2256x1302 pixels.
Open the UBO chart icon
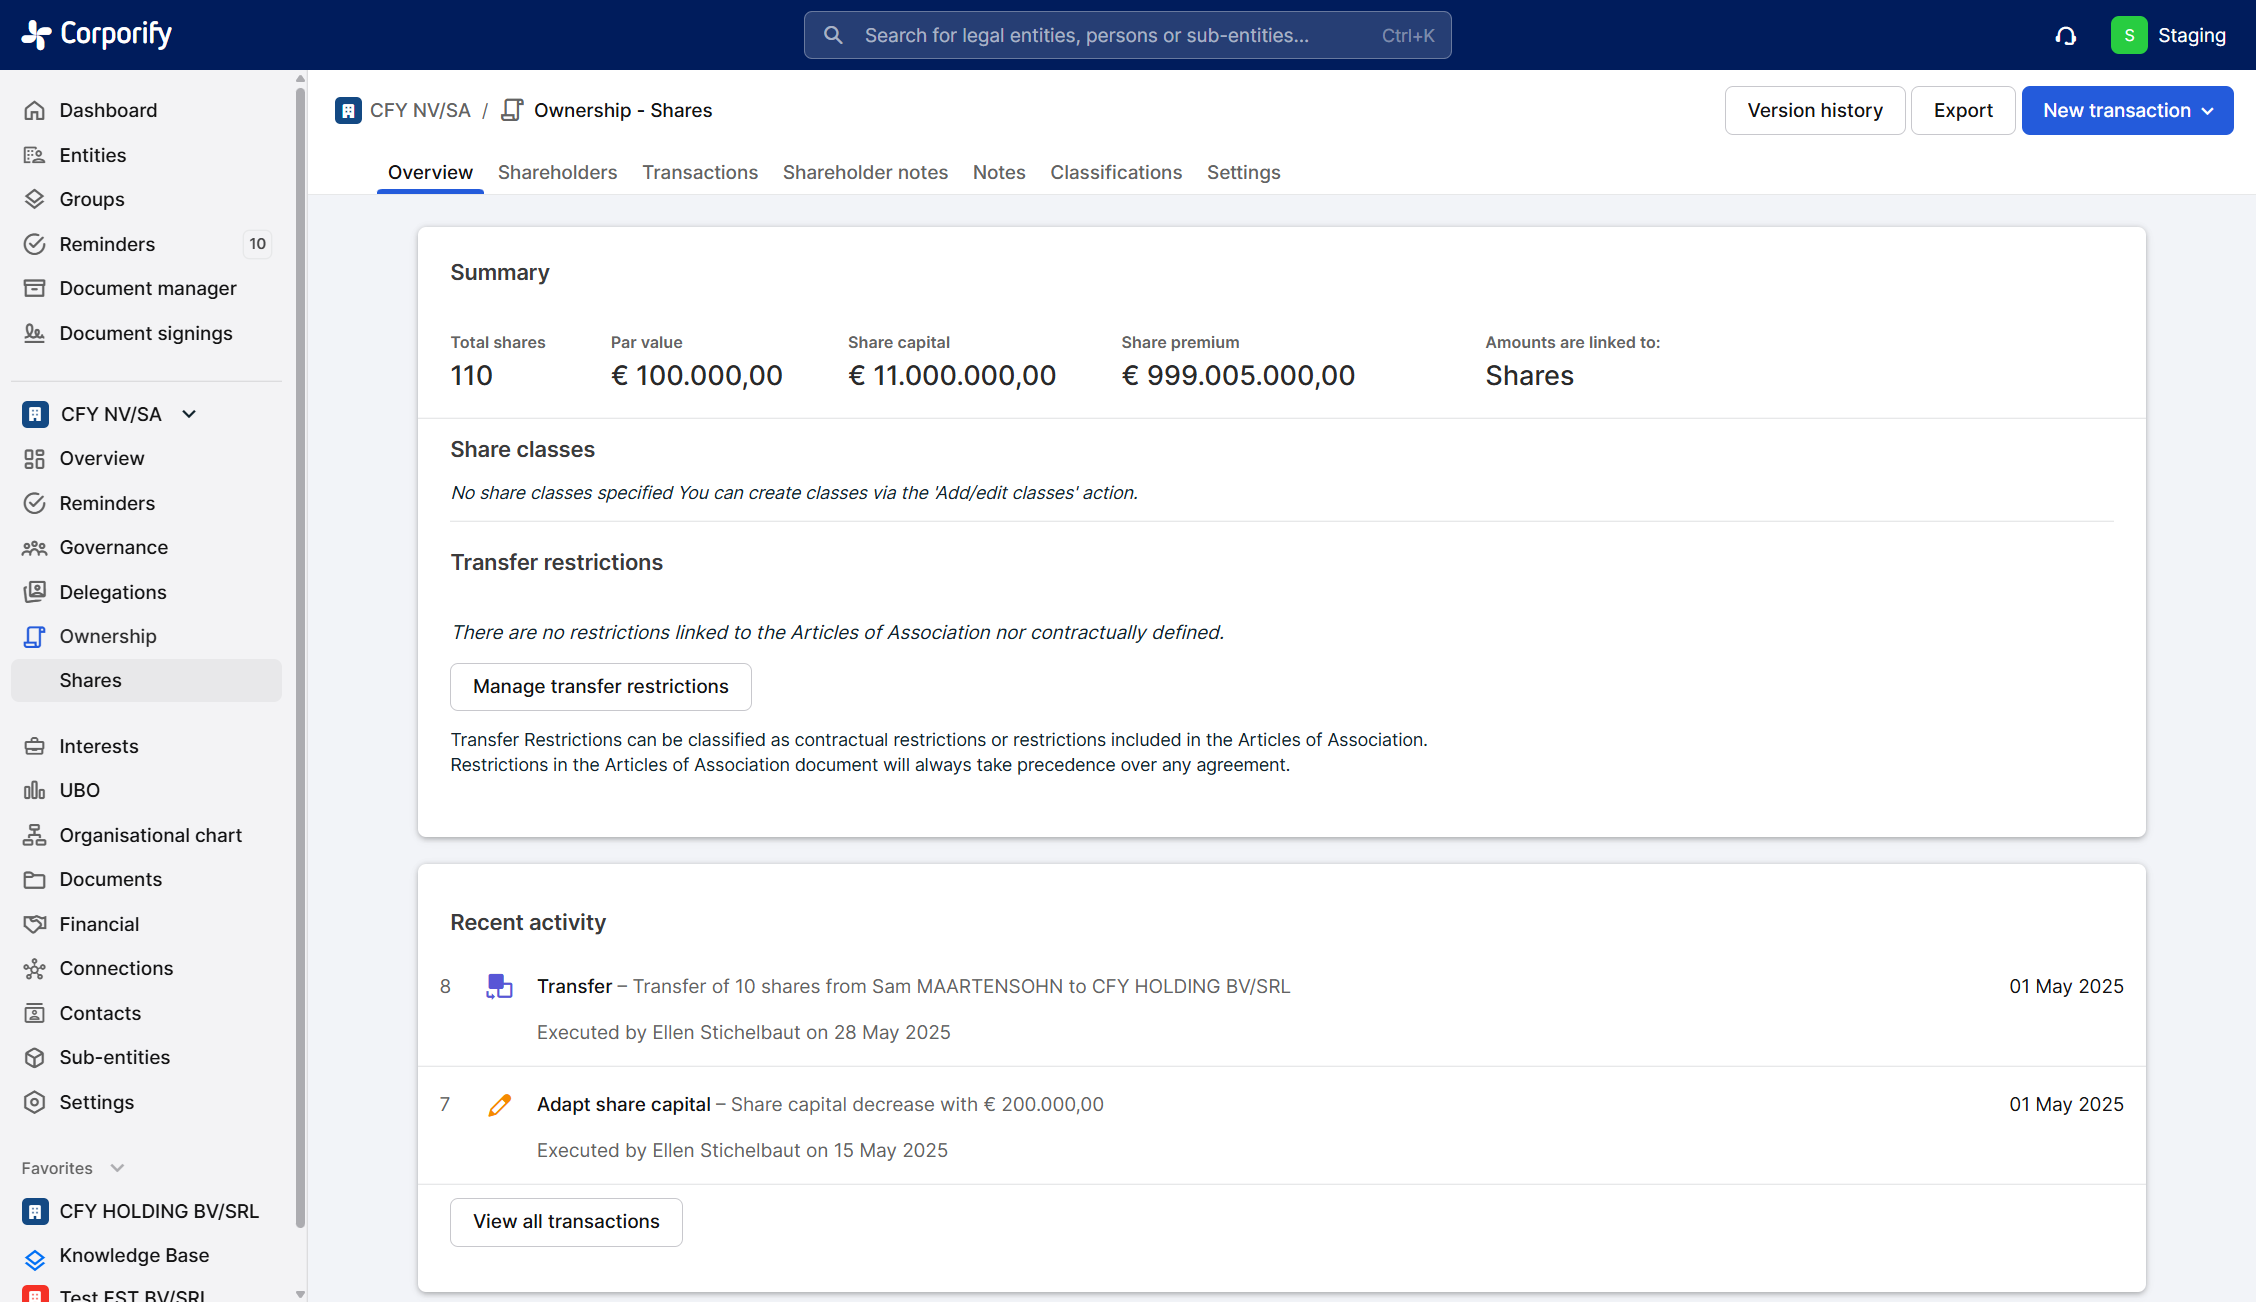pos(35,791)
